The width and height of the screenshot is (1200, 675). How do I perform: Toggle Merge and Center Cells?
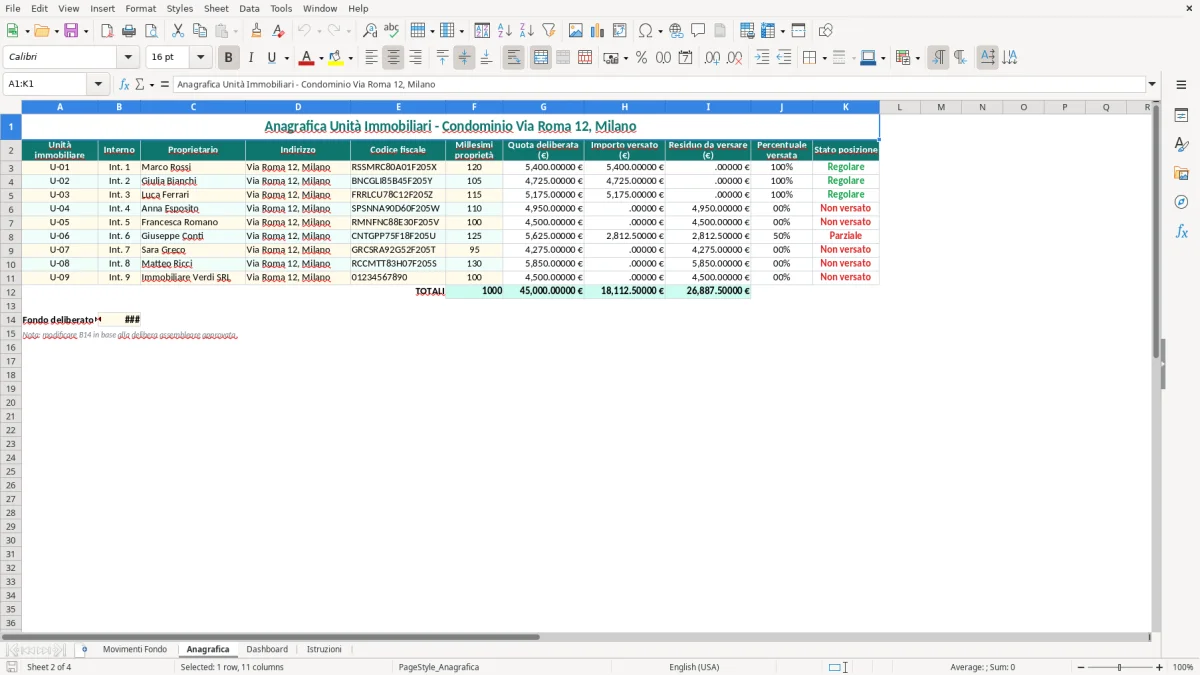click(541, 58)
